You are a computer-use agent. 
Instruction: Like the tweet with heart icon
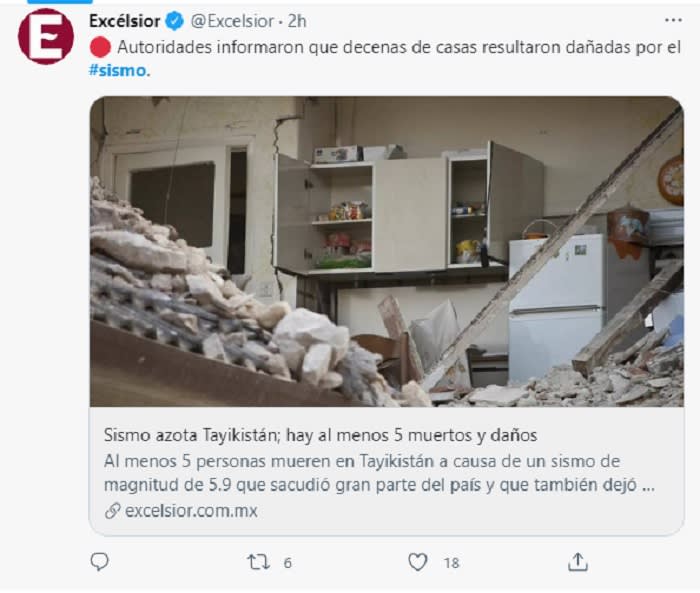click(x=418, y=562)
